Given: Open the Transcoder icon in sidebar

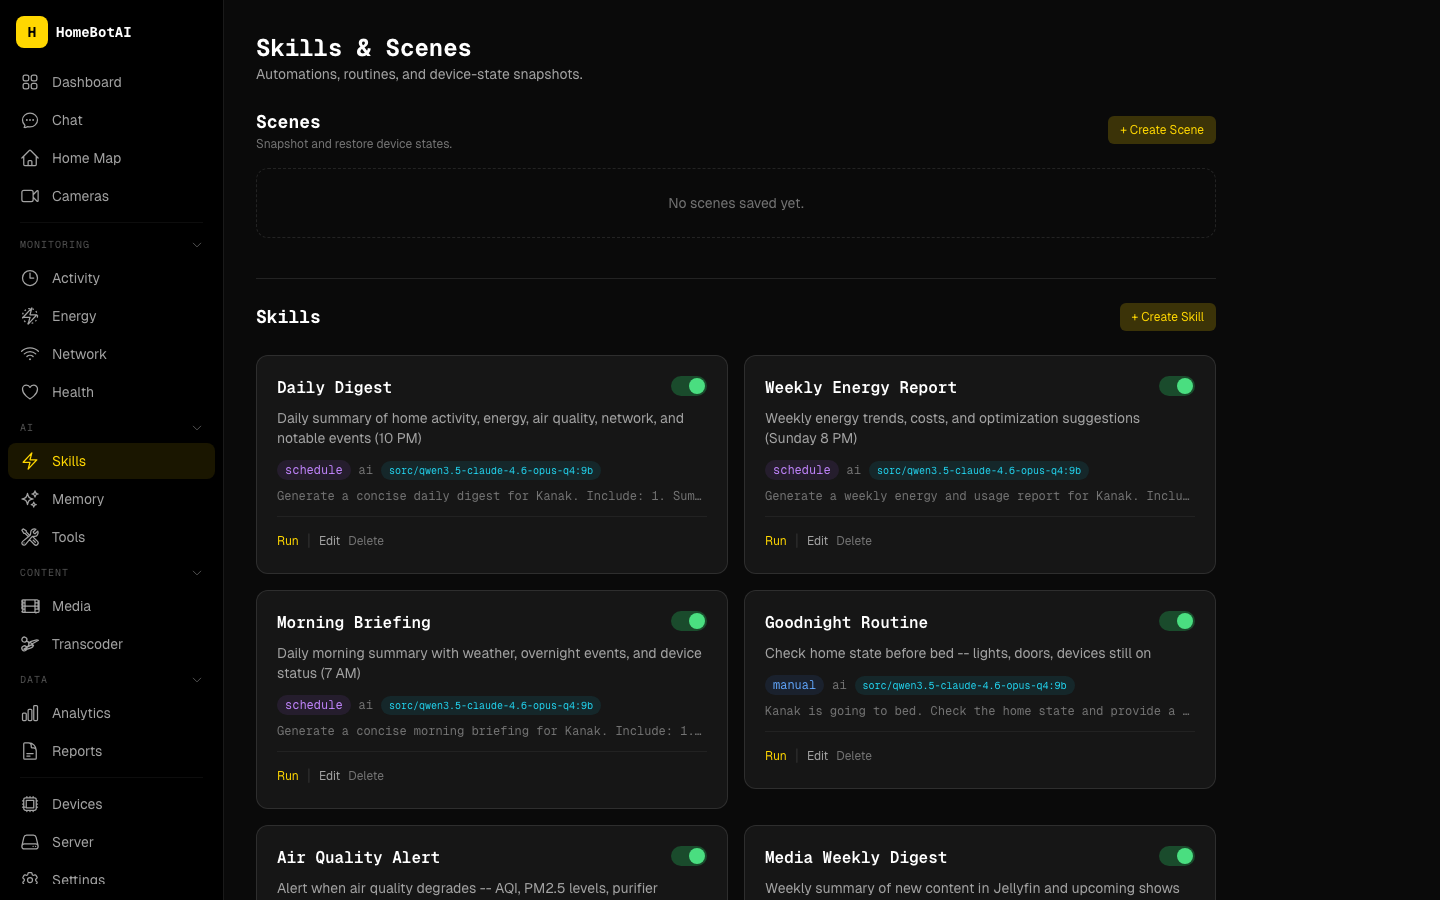Looking at the screenshot, I should pyautogui.click(x=30, y=644).
